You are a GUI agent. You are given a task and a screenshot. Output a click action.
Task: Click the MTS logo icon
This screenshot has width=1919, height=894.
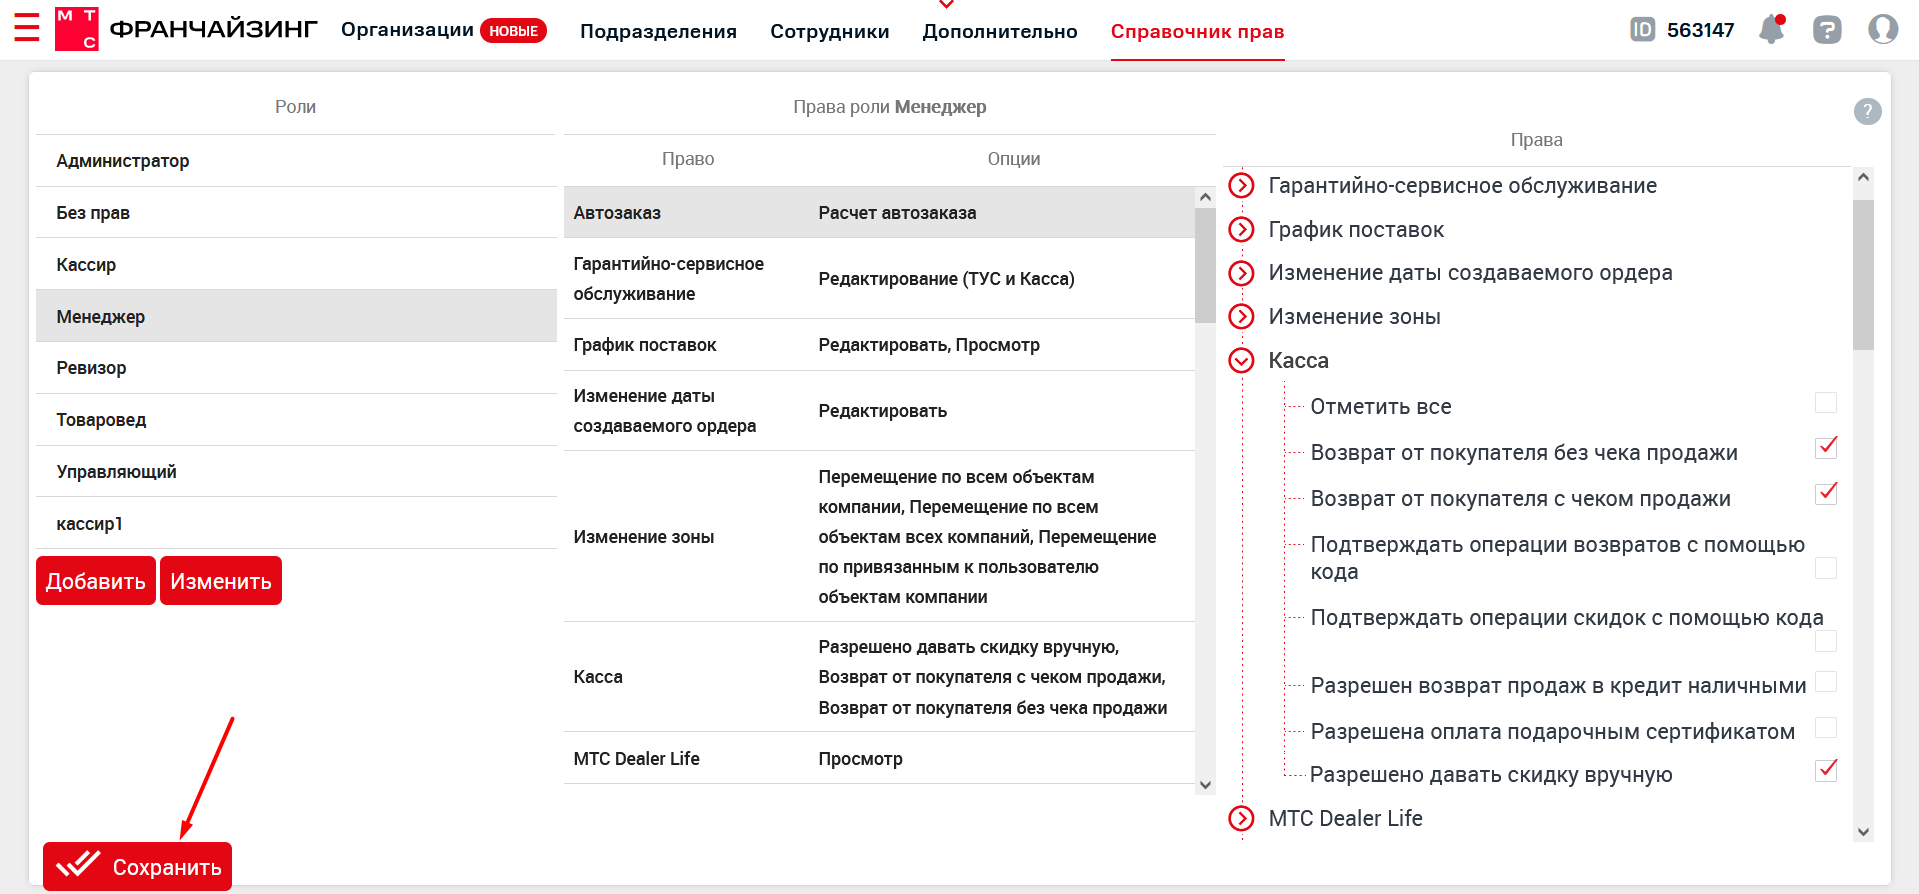(77, 29)
